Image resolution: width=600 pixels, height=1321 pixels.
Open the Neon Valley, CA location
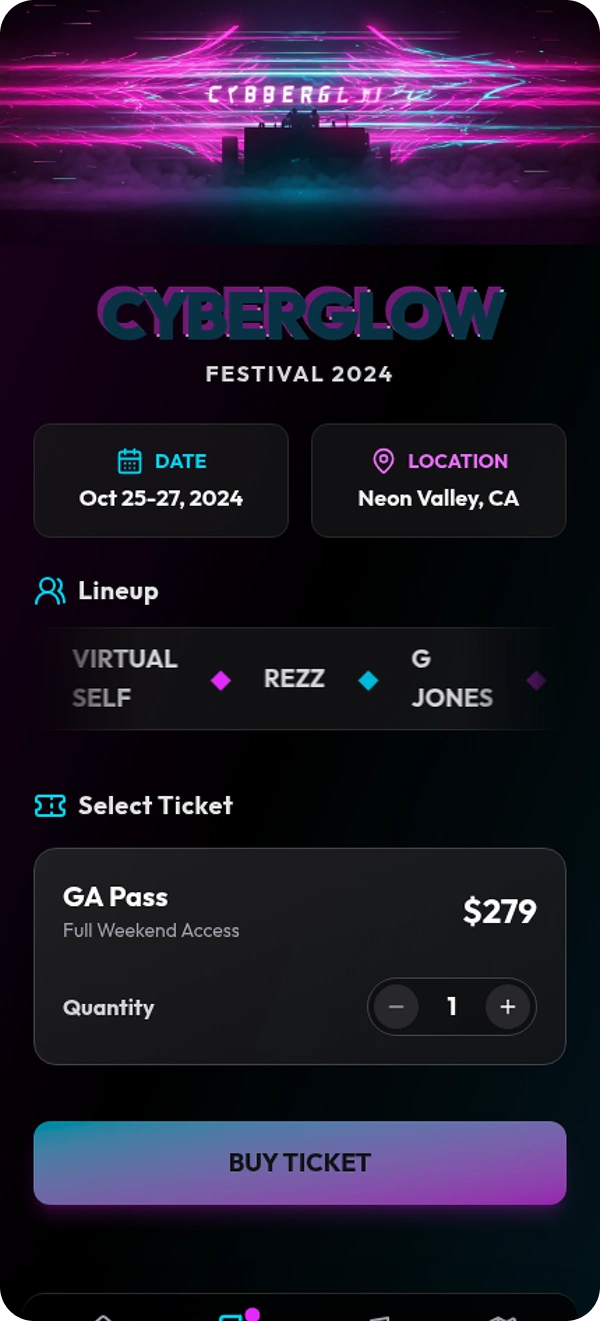tap(438, 498)
